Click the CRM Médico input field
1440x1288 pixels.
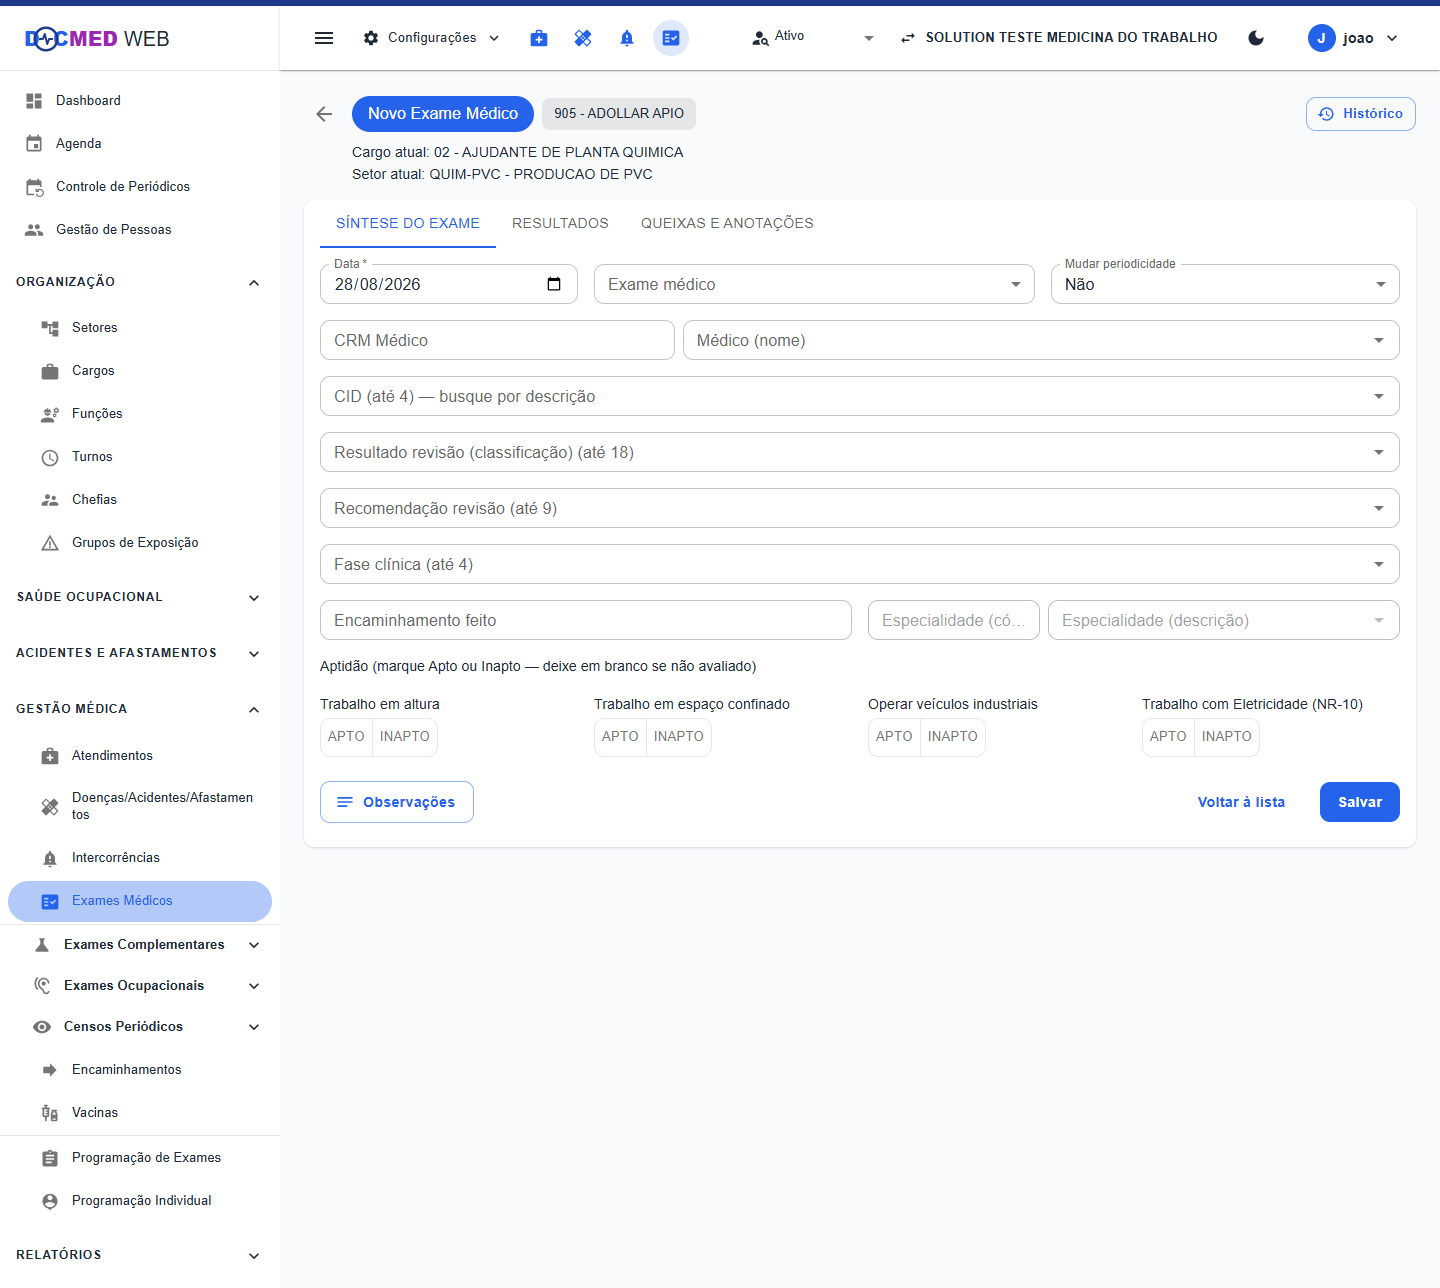click(x=497, y=340)
